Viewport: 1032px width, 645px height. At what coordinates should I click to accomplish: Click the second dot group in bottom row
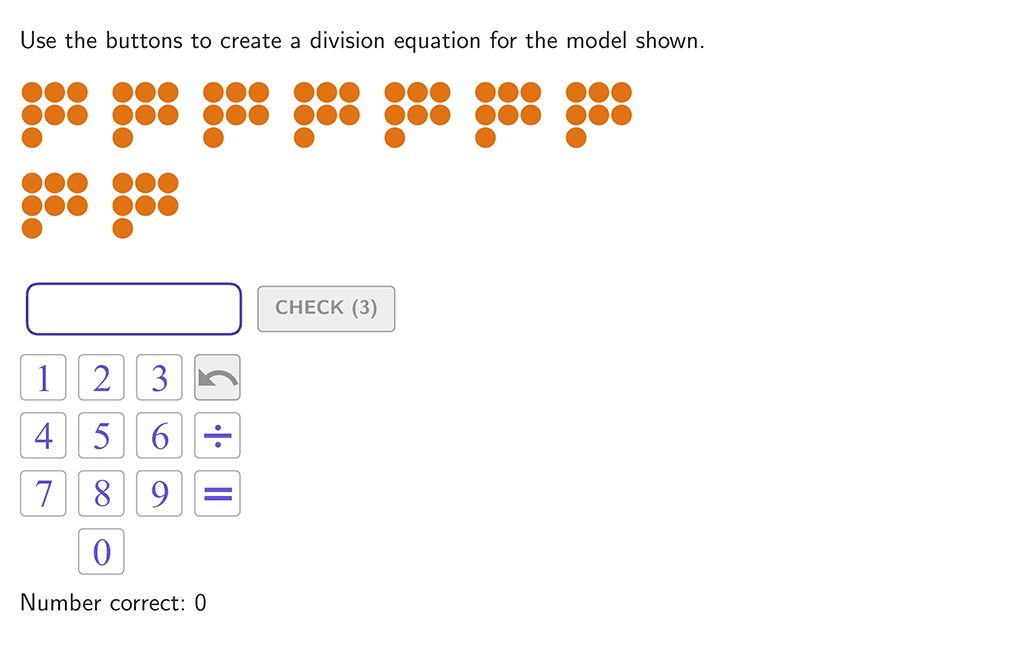pyautogui.click(x=145, y=205)
